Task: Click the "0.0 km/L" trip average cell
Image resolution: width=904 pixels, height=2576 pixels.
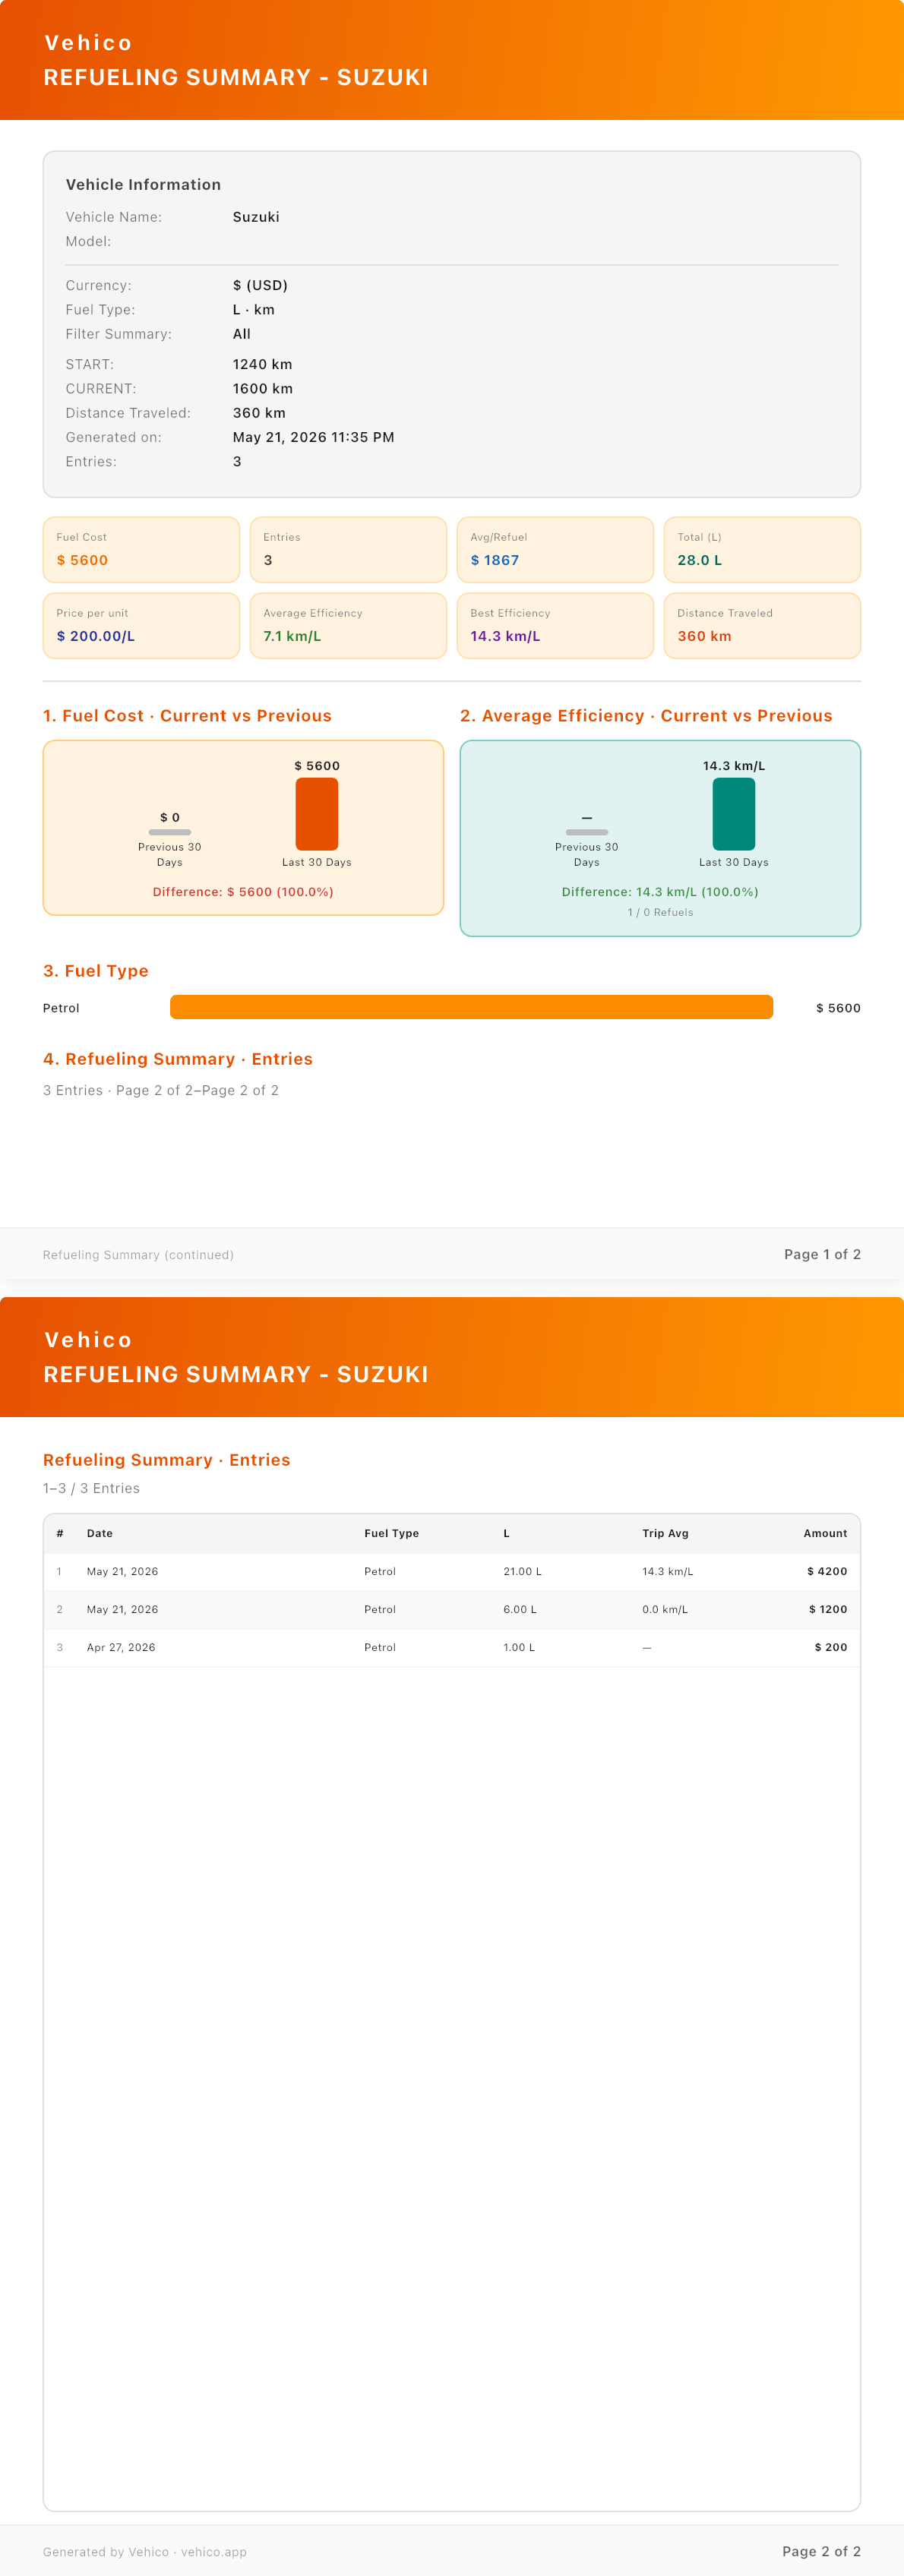Action: click(x=665, y=1609)
